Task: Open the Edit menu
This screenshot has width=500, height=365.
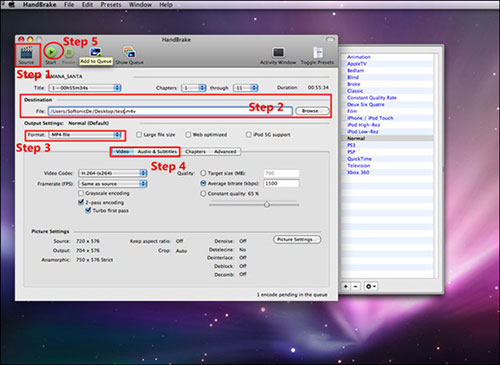Action: (x=87, y=5)
